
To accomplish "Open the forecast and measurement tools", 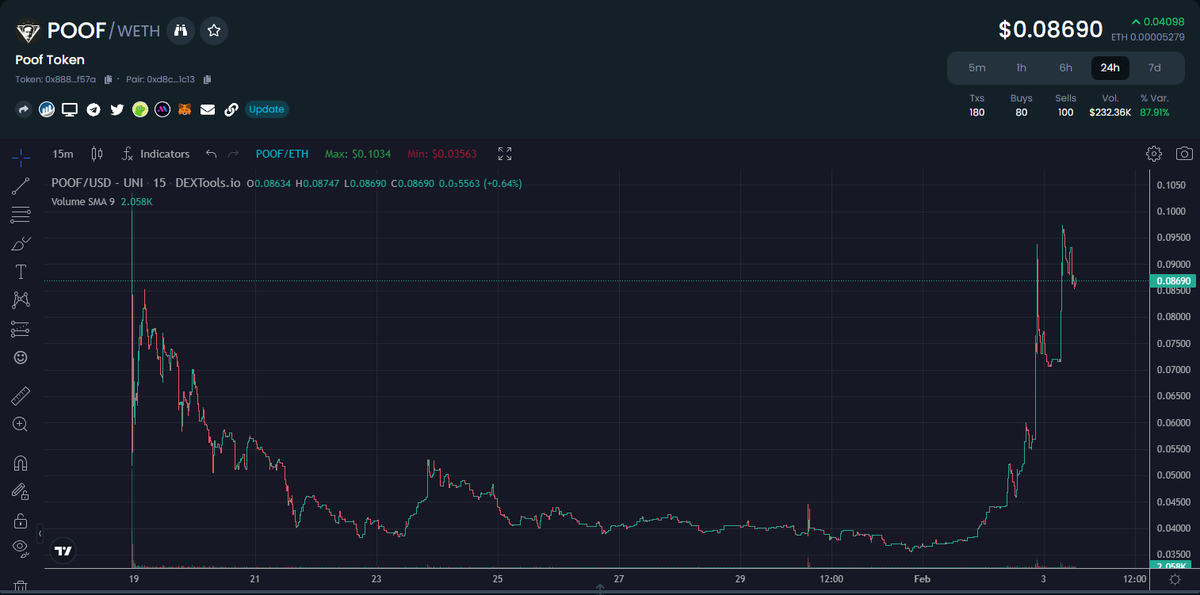I will [x=20, y=328].
